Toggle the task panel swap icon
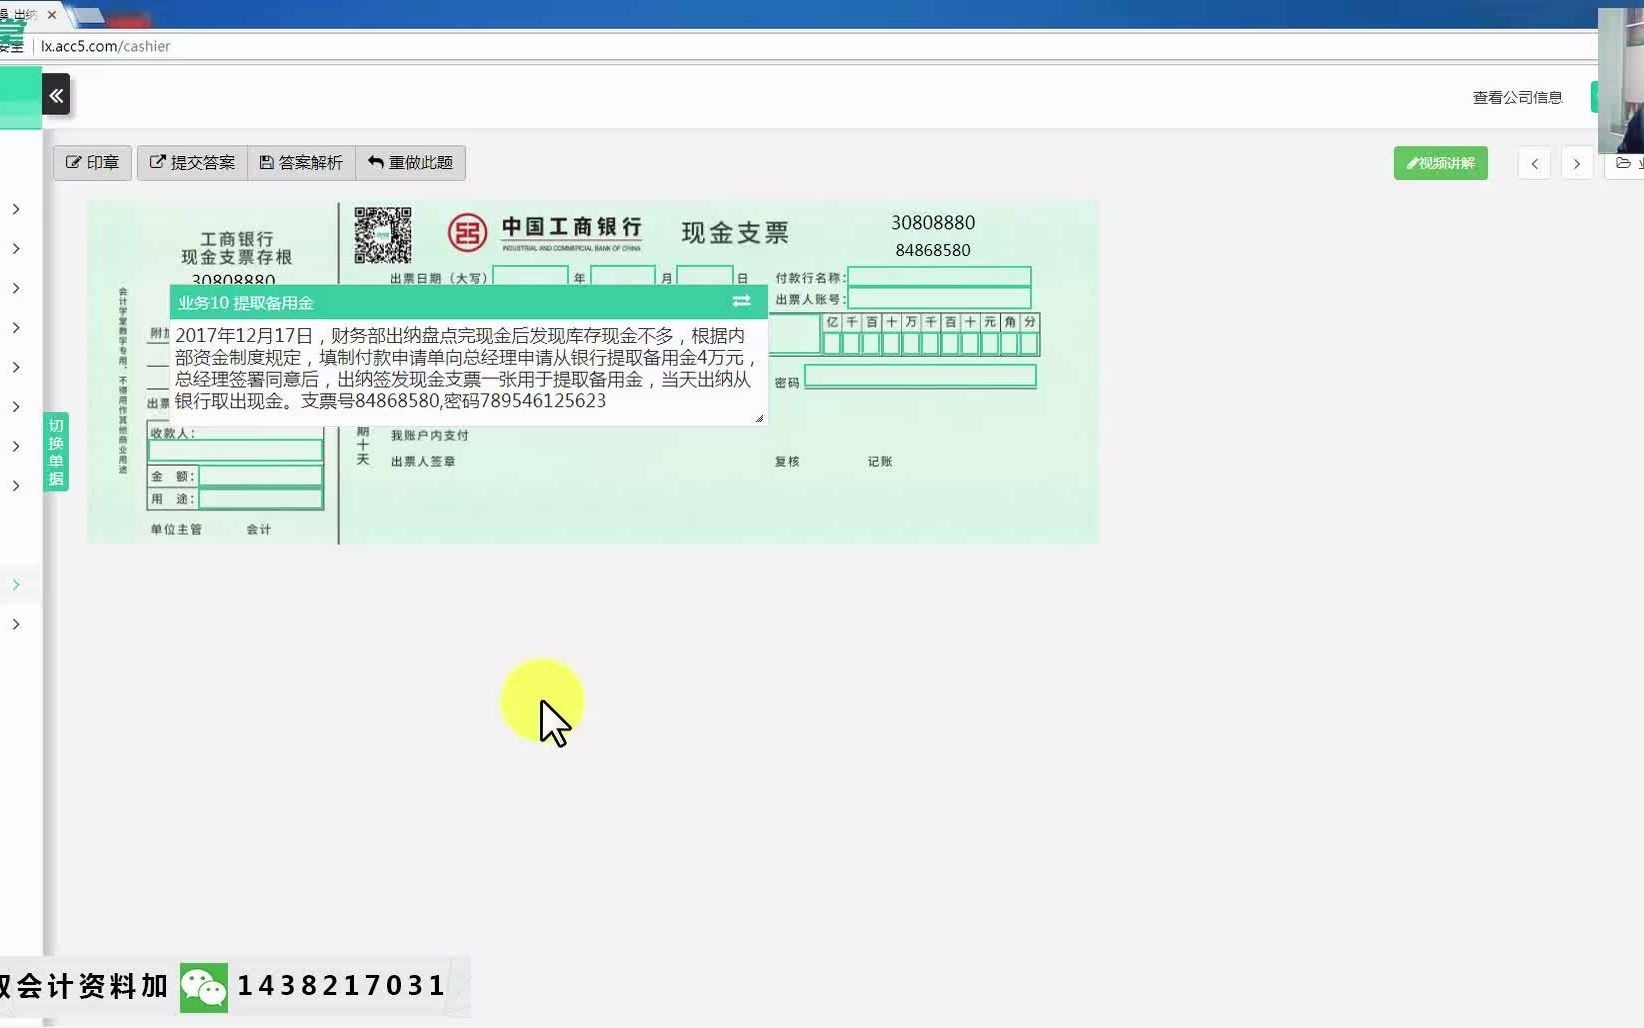This screenshot has width=1644, height=1028. click(741, 301)
